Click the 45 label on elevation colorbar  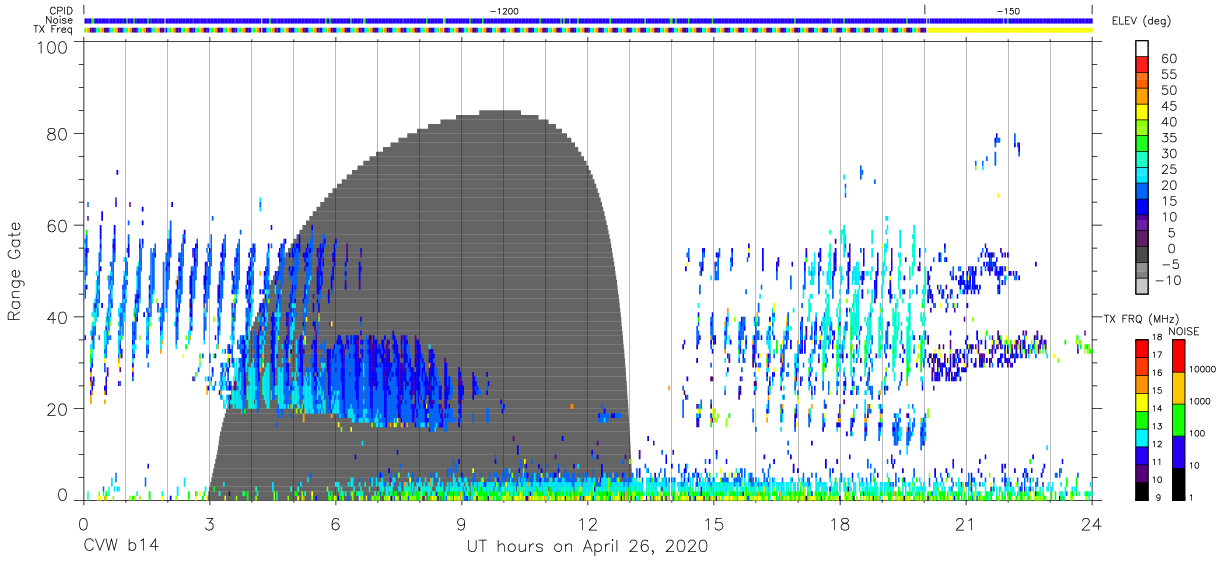tap(1169, 106)
